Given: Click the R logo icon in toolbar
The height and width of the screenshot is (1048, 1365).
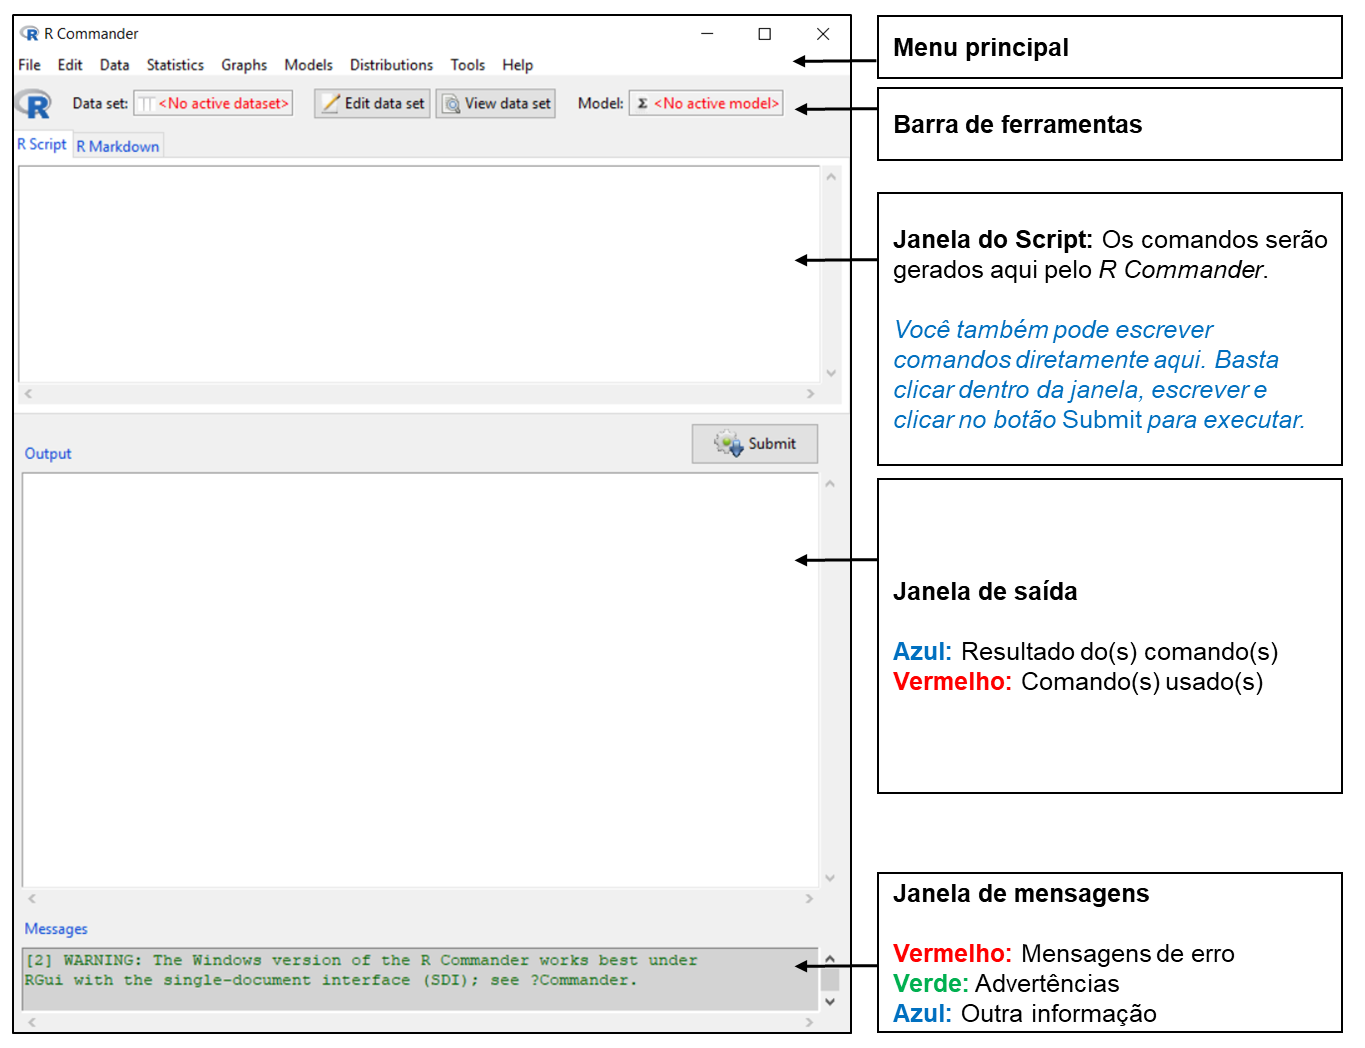Looking at the screenshot, I should point(33,104).
